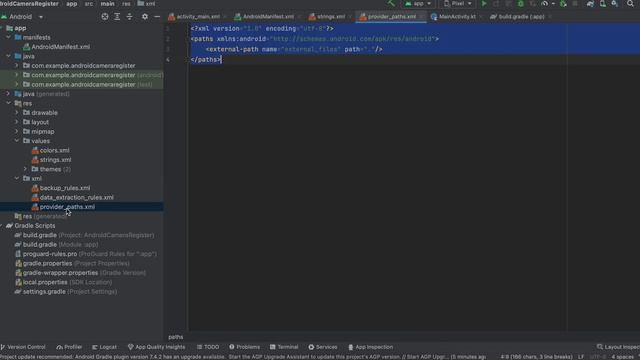Collapse the java folder in project tree
640x360 pixels.
click(9, 56)
